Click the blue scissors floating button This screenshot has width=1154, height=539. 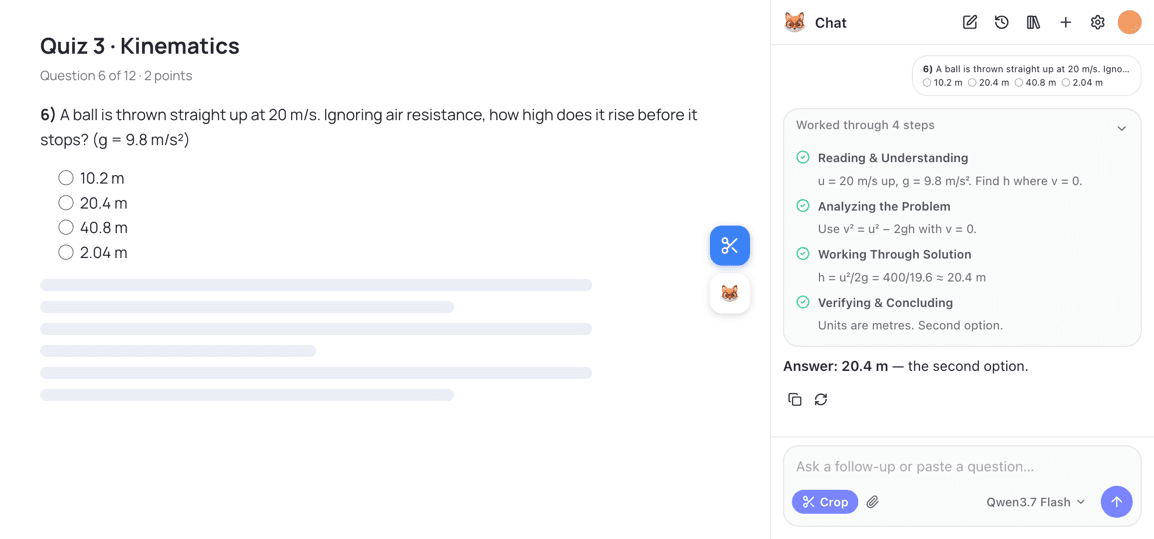point(729,246)
